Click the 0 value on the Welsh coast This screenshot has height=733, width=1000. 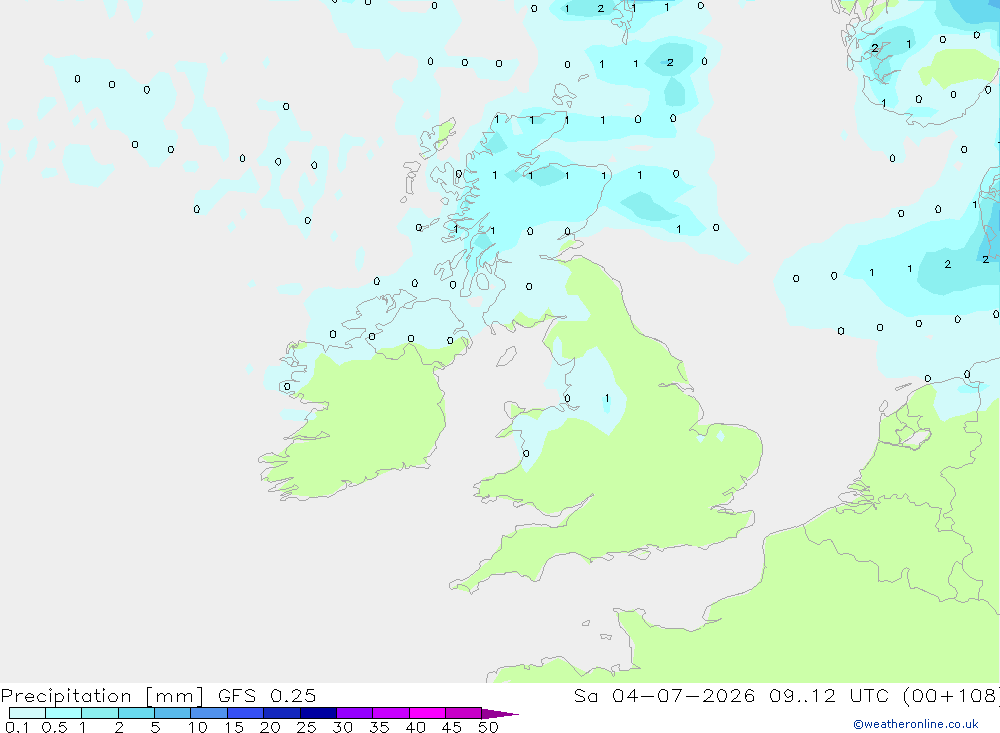click(x=526, y=454)
